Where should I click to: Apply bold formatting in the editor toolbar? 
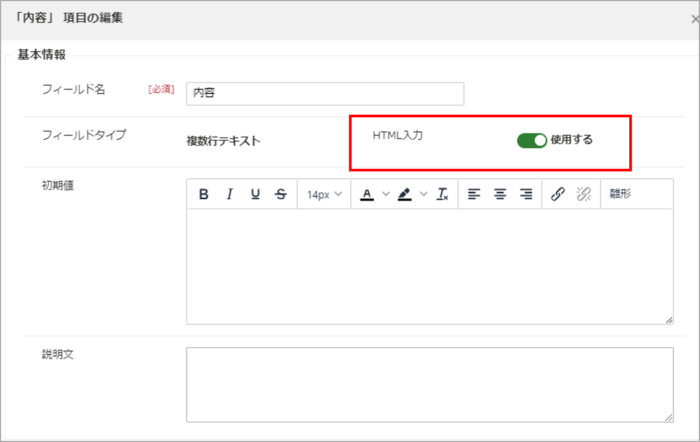(x=204, y=194)
